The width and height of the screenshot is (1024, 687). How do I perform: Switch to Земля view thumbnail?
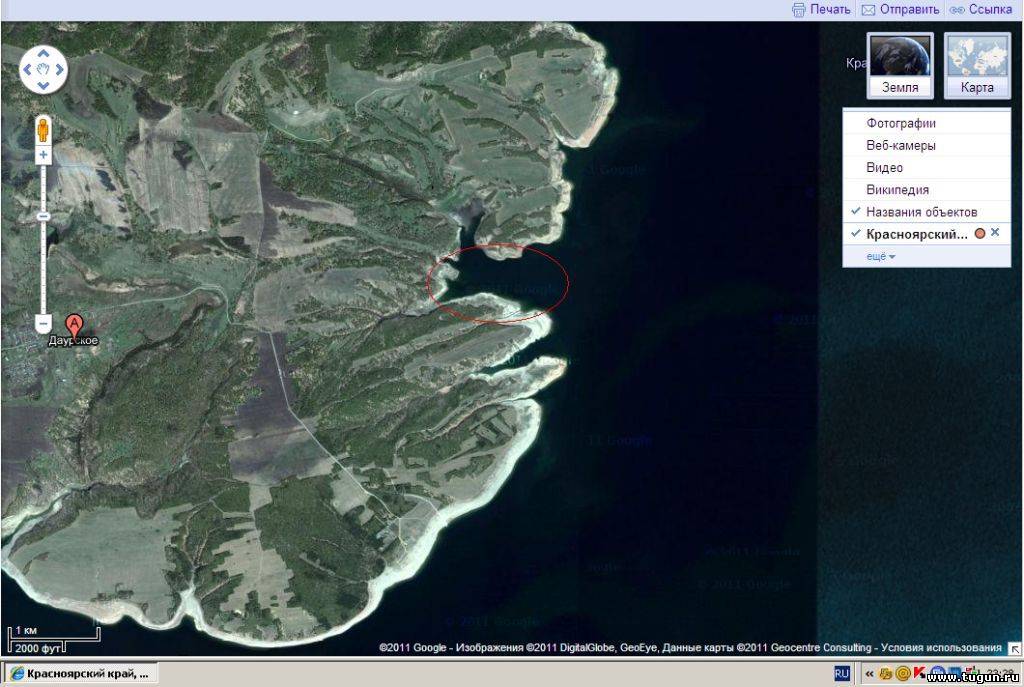tap(900, 66)
